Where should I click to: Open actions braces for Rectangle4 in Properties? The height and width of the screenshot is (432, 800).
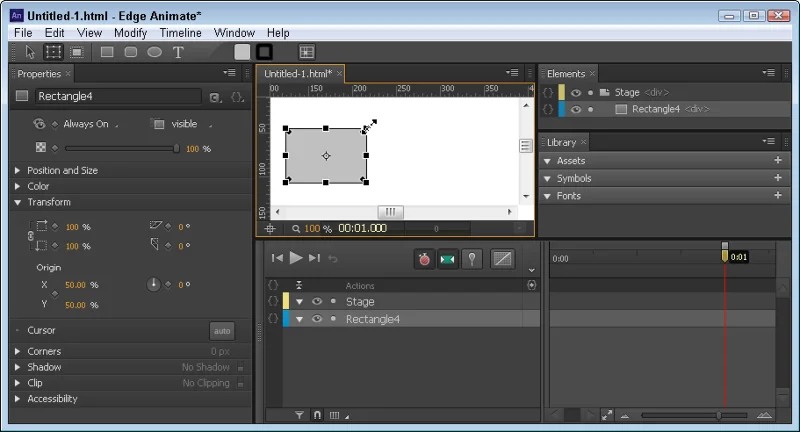[237, 97]
